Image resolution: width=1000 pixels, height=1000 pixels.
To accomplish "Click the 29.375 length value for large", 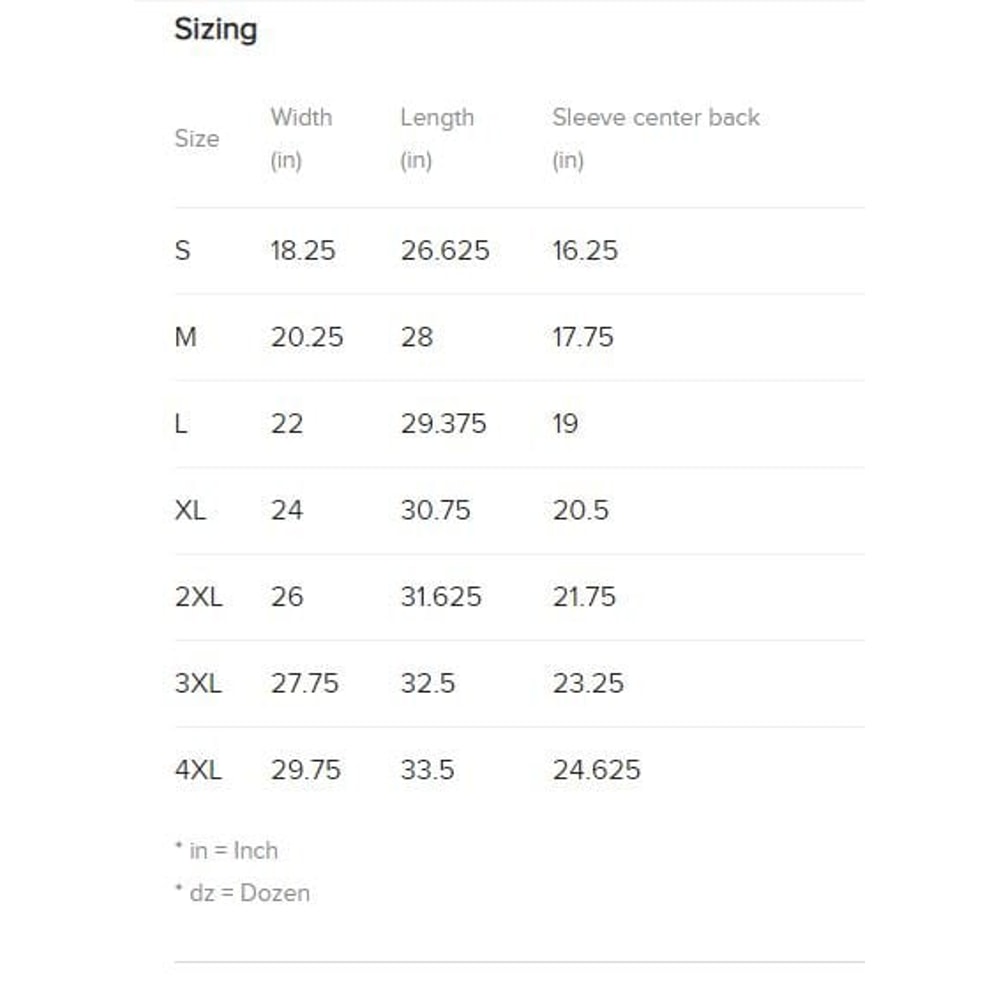I will pos(443,424).
